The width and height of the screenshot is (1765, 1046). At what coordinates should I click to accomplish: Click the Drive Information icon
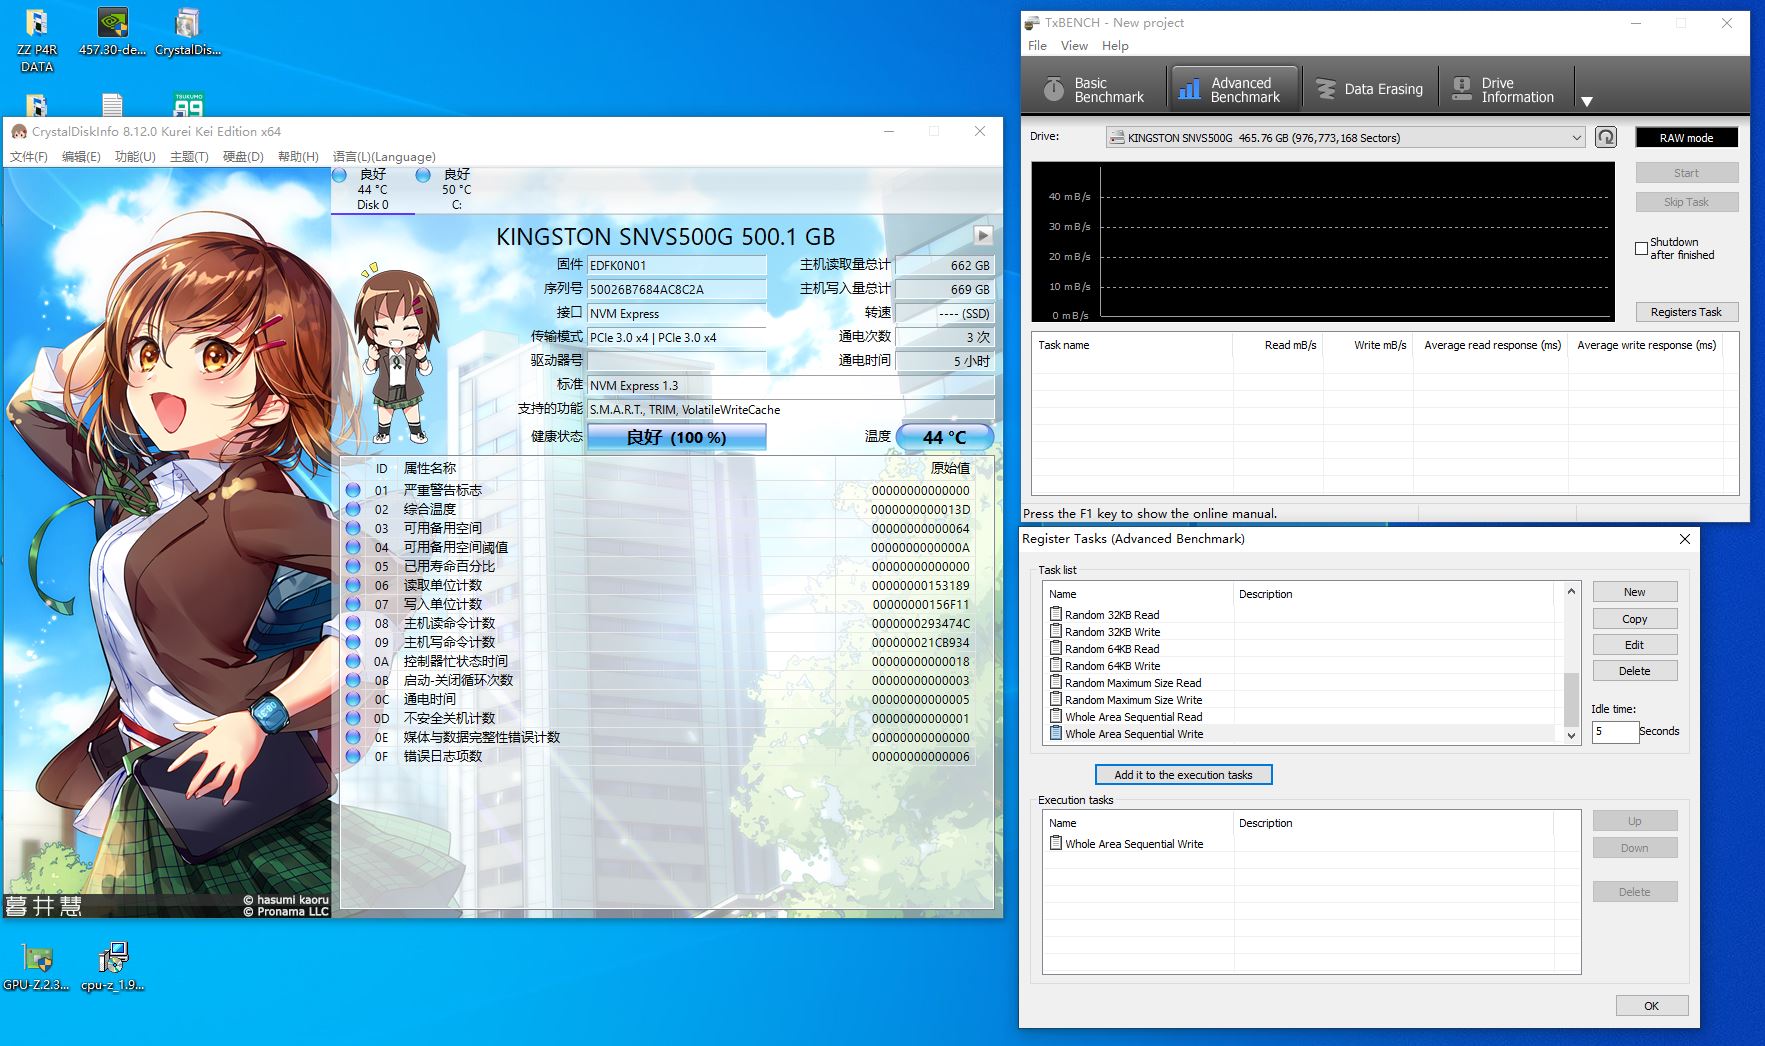tap(1462, 89)
